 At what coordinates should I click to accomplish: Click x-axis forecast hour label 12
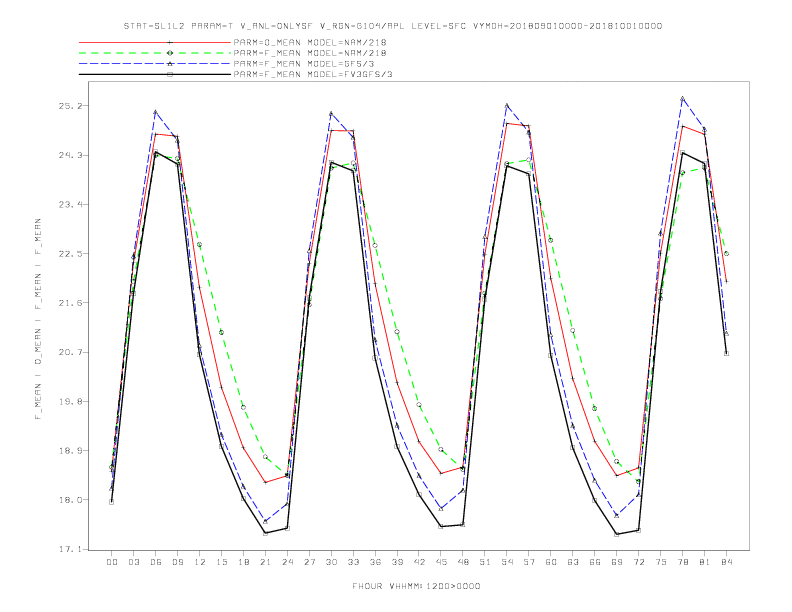(x=200, y=562)
